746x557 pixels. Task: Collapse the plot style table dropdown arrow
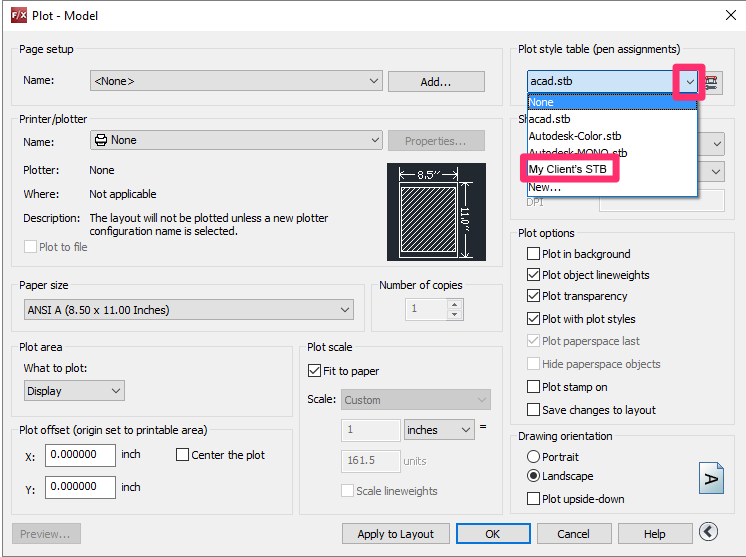[x=689, y=82]
